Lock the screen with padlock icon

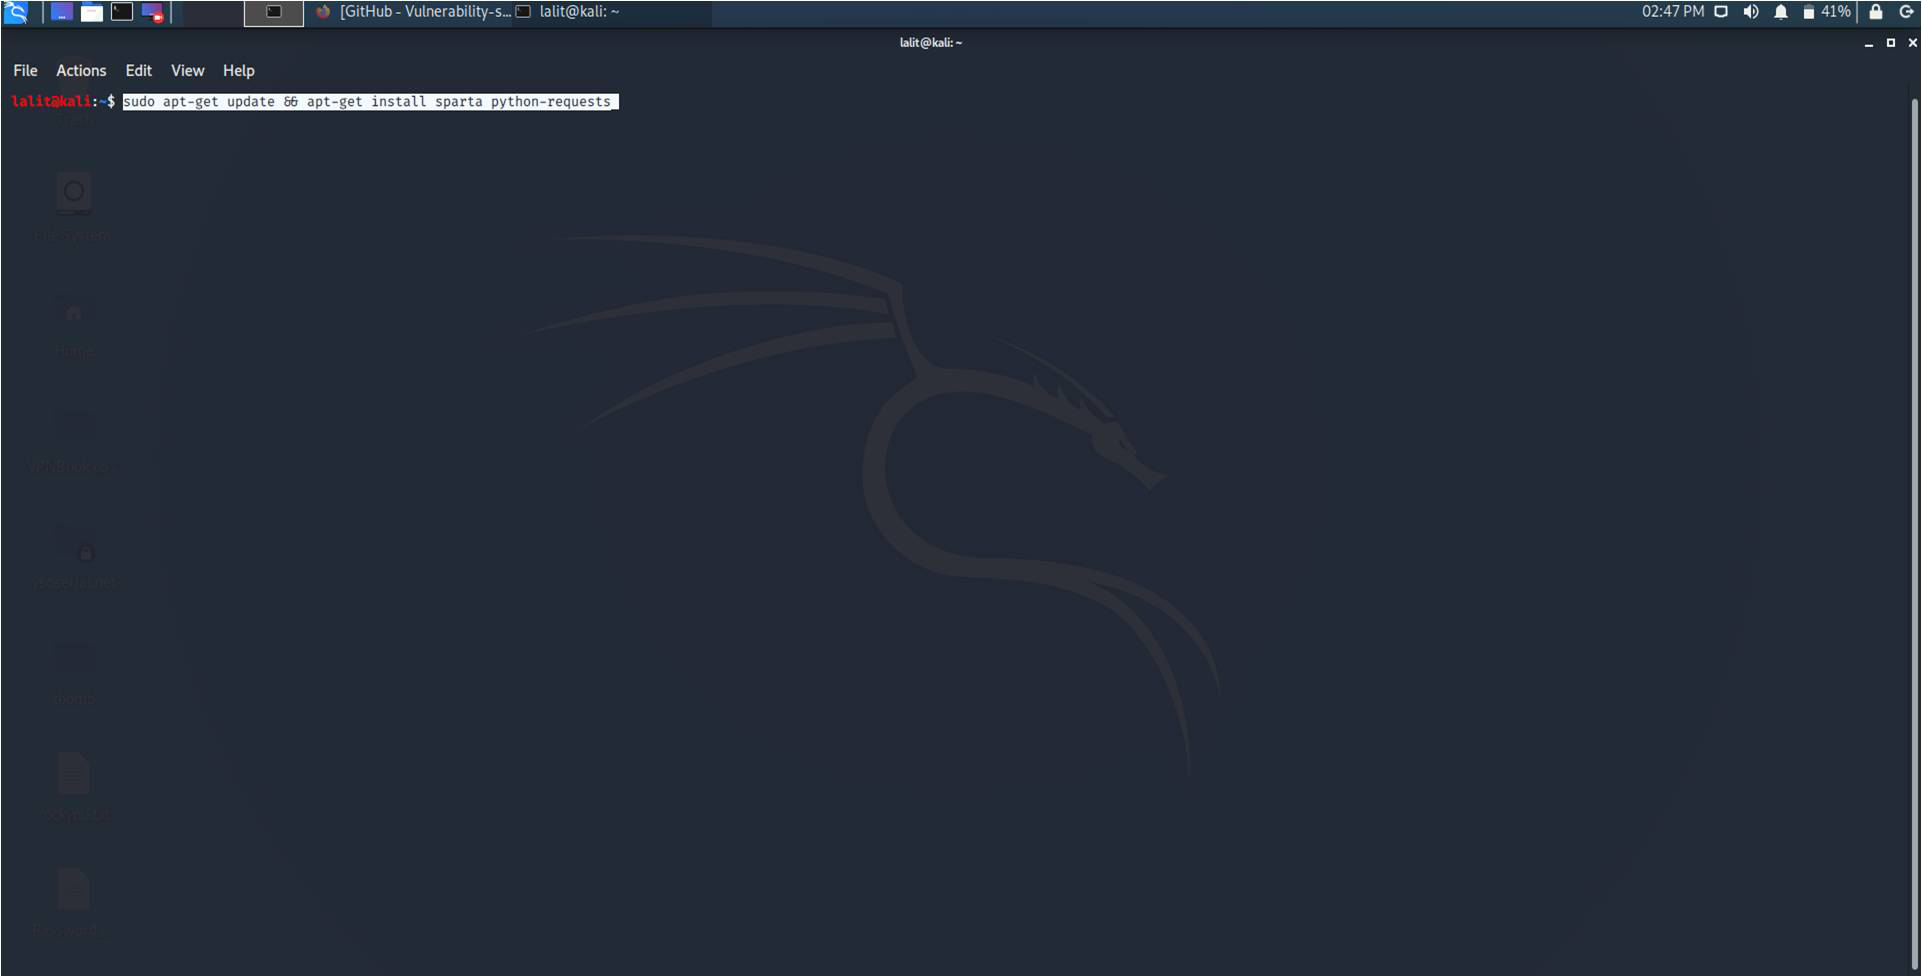1876,12
